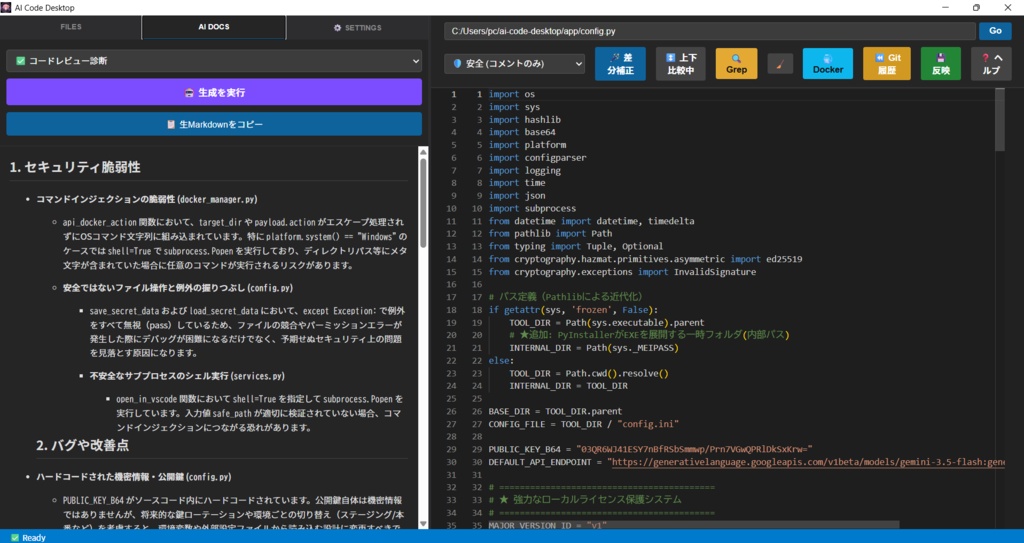The image size is (1024, 543).
Task: Click the comment '# パス定義 (Pathlibによる近代化)'
Action: pyautogui.click(x=568, y=297)
